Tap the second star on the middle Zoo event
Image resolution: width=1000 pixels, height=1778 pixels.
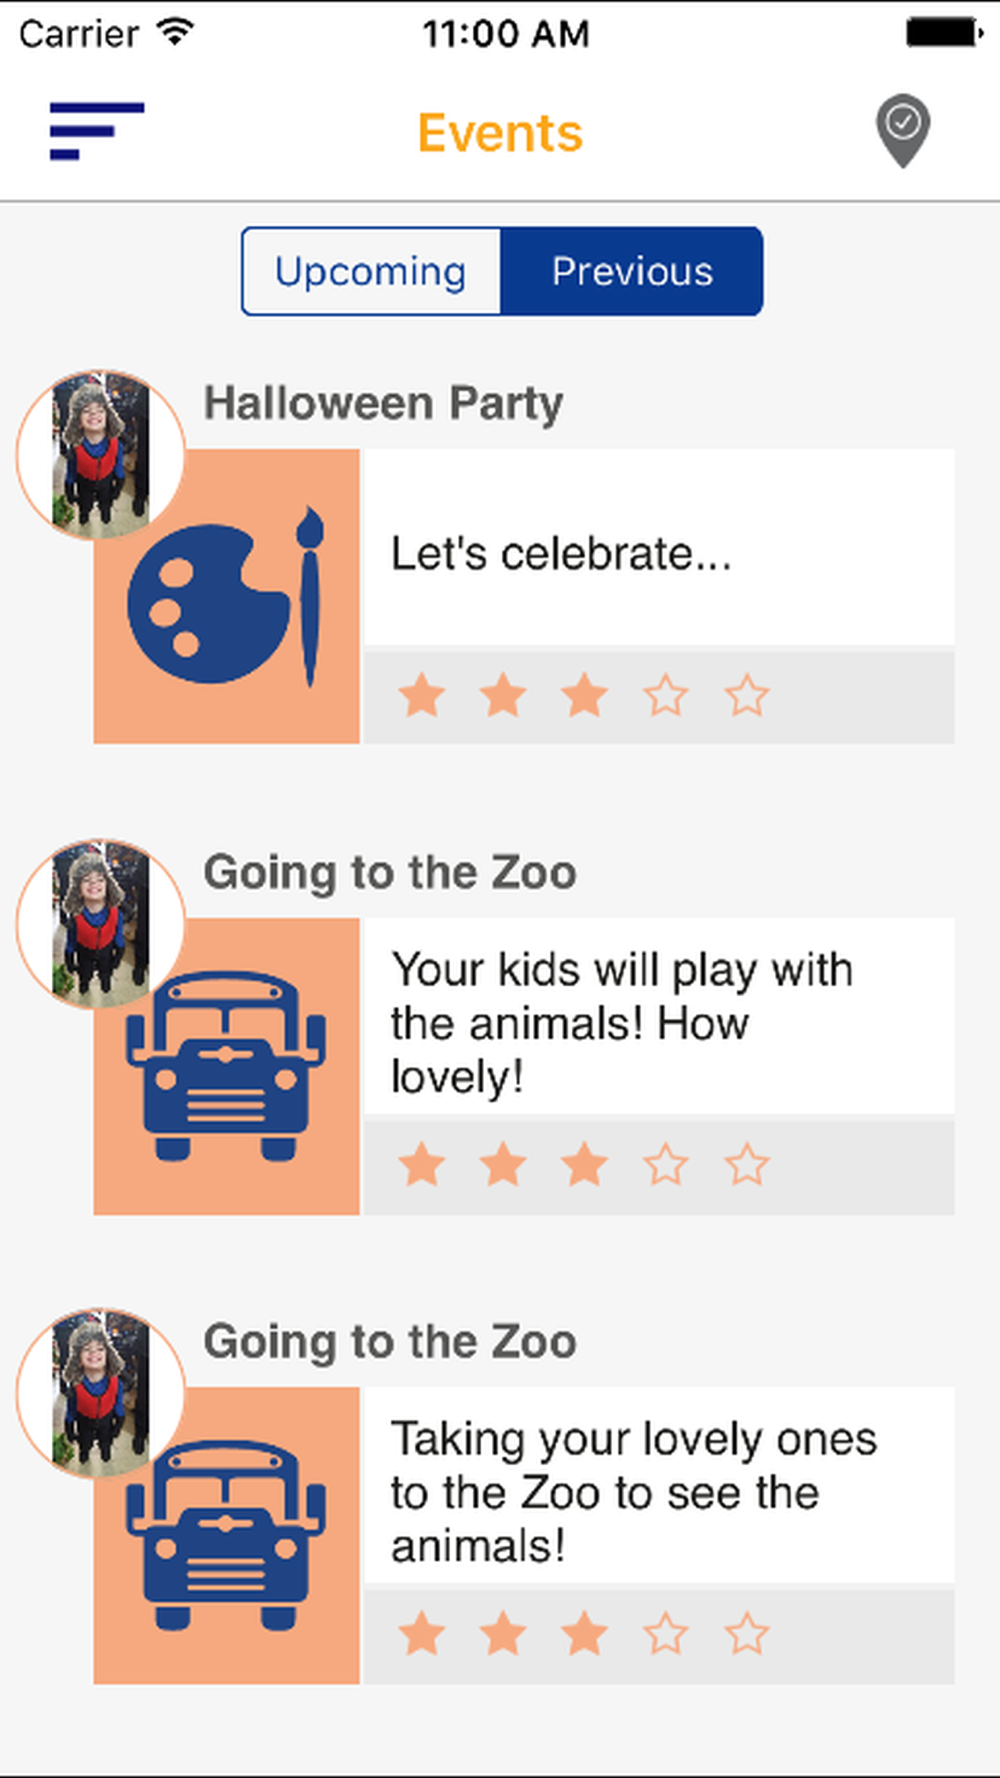click(x=503, y=1165)
